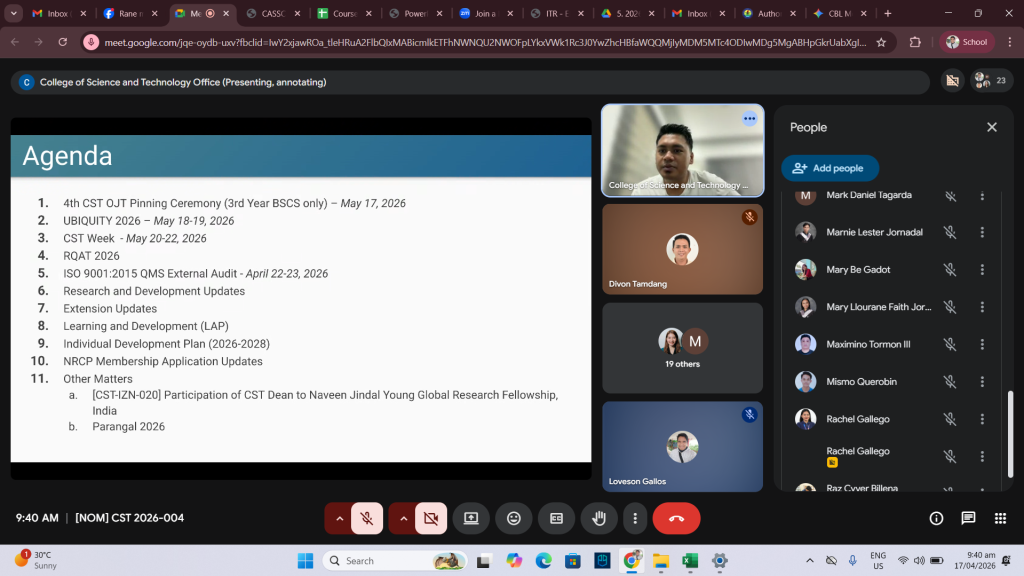Click the Add people button

click(829, 168)
